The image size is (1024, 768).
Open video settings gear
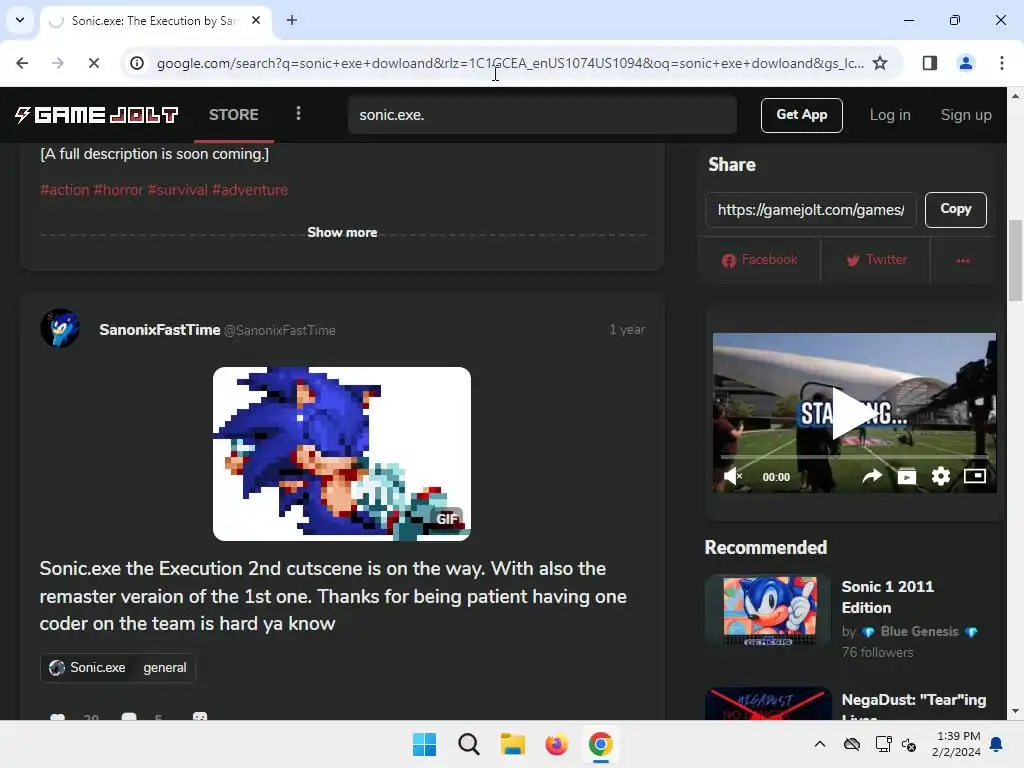940,476
